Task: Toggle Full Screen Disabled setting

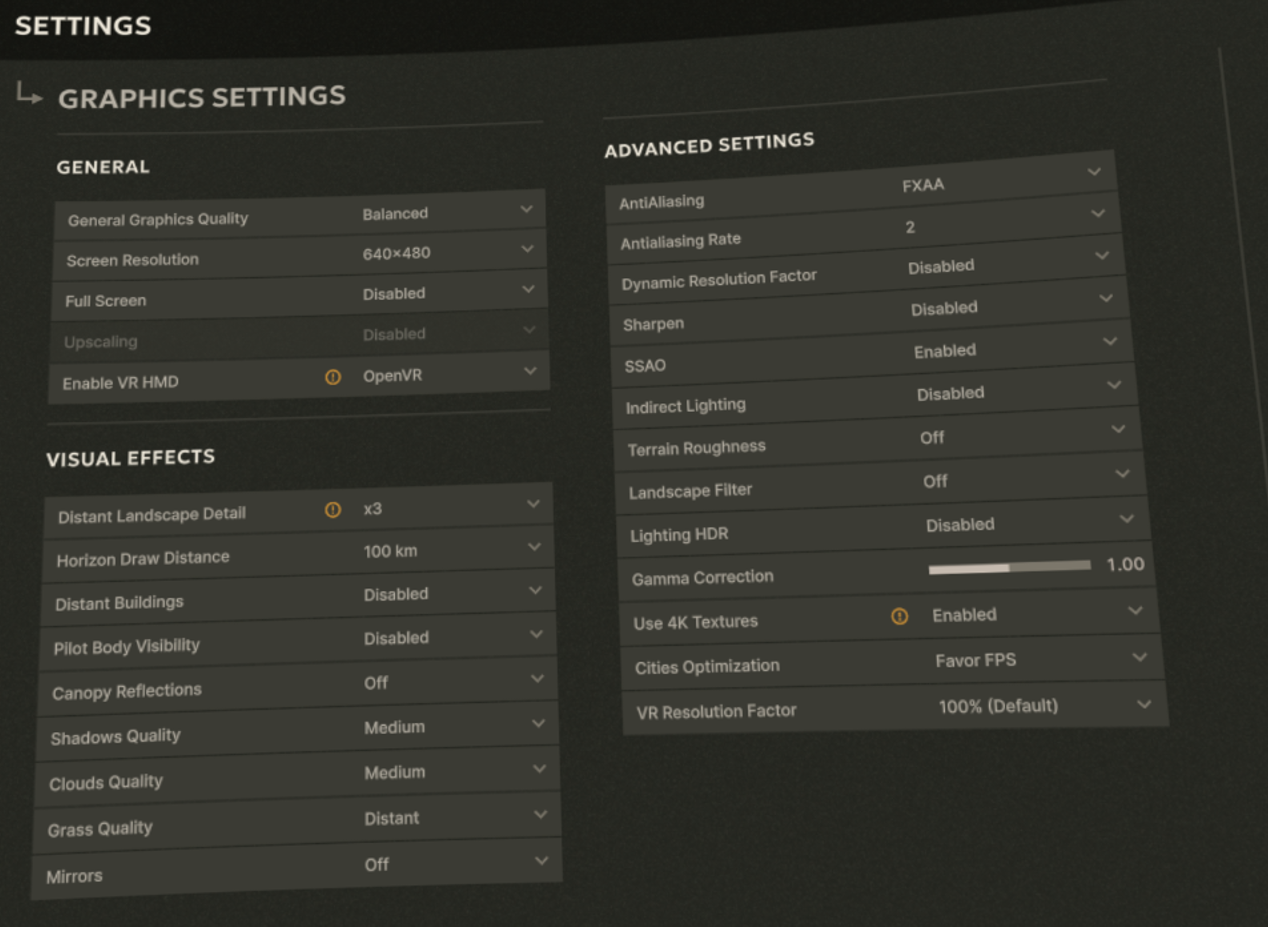Action: (x=299, y=295)
